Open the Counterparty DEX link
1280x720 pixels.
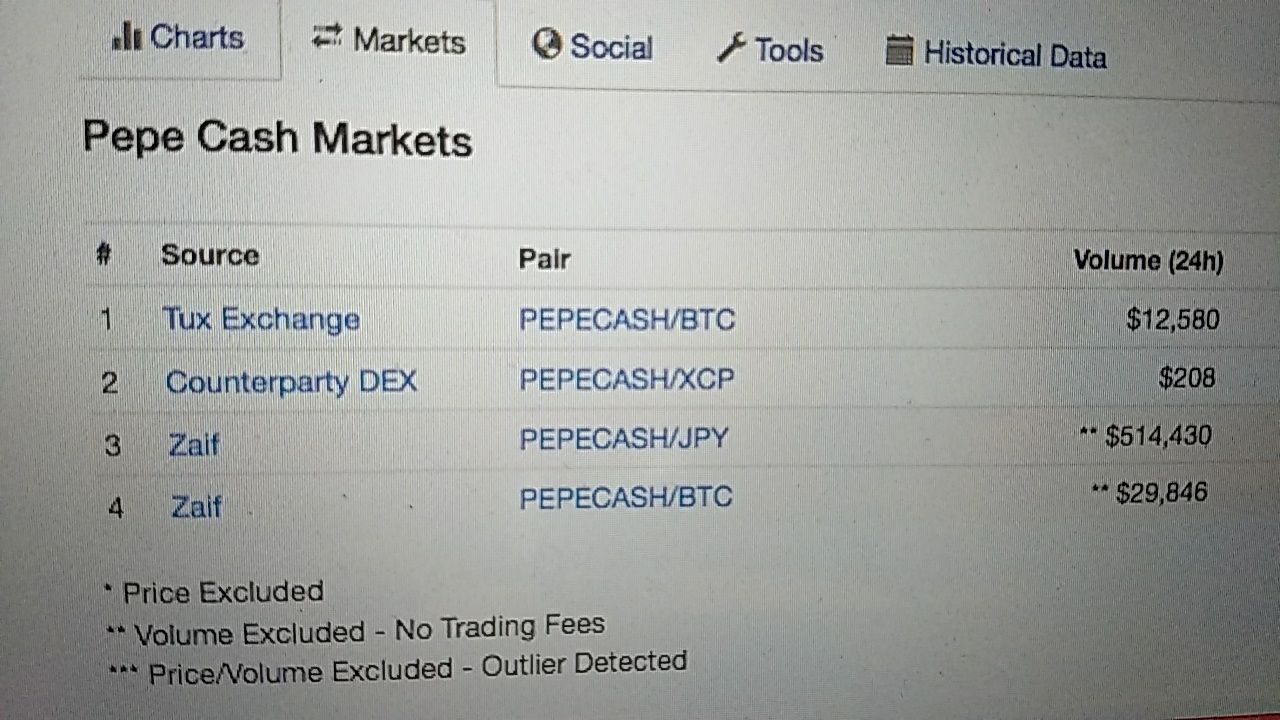[x=291, y=382]
